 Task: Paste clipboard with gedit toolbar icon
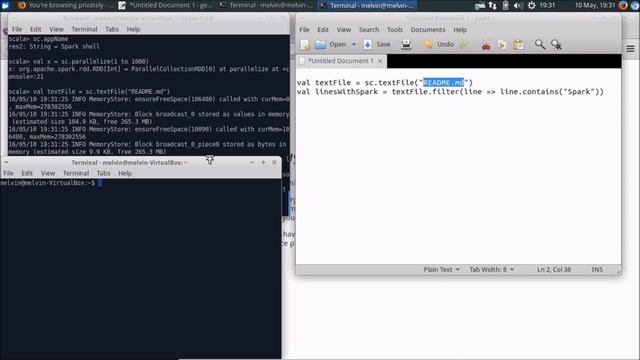tap(518, 44)
